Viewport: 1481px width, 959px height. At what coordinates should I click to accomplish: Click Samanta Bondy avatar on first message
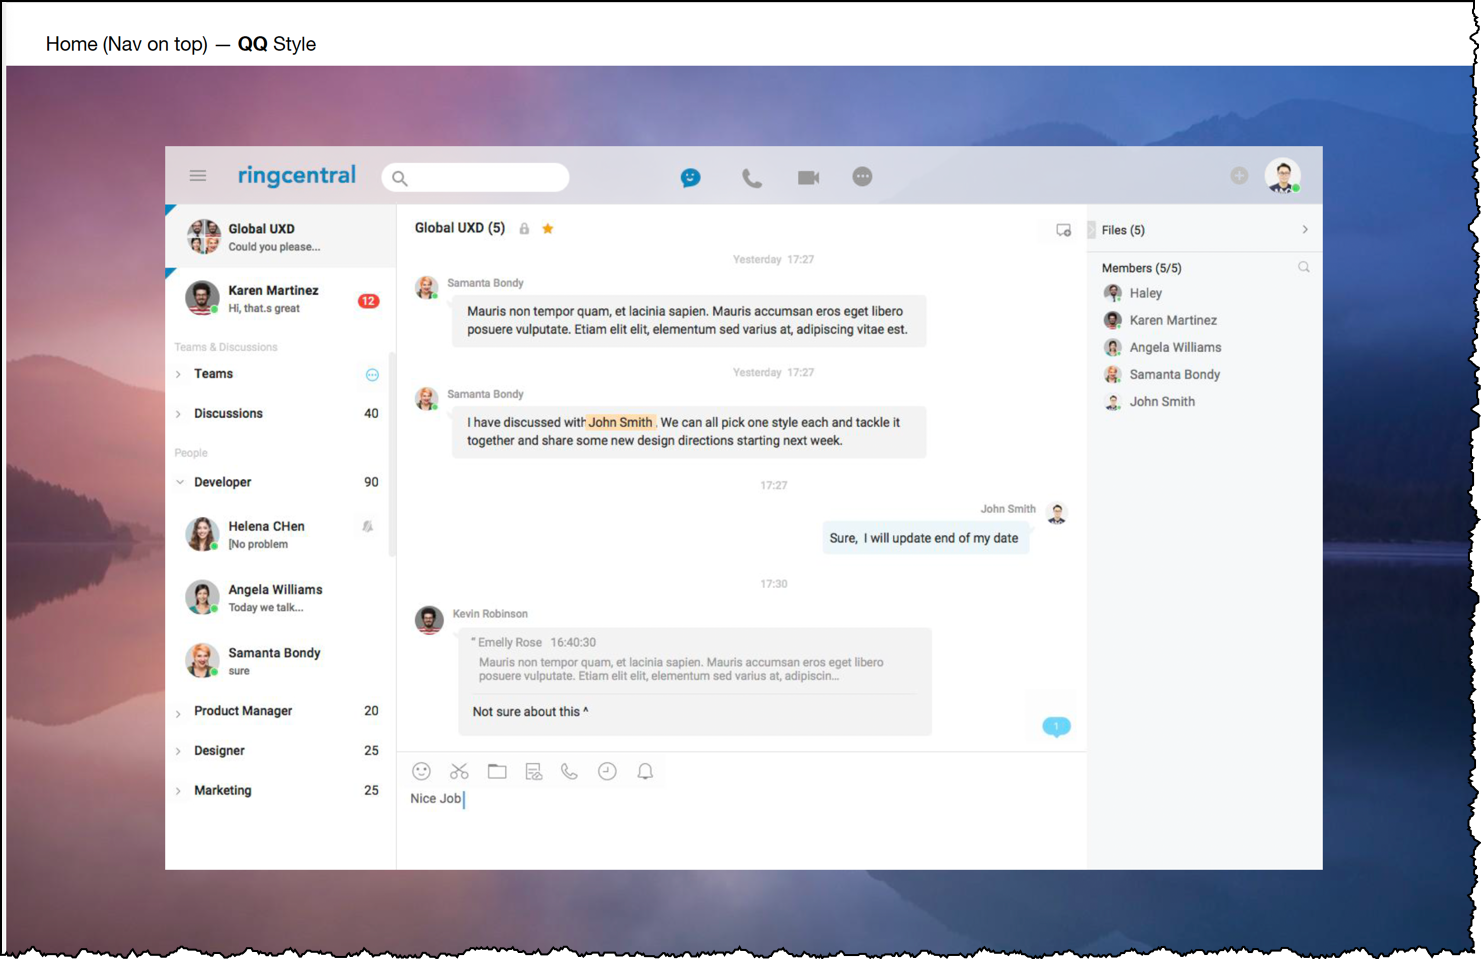coord(427,288)
